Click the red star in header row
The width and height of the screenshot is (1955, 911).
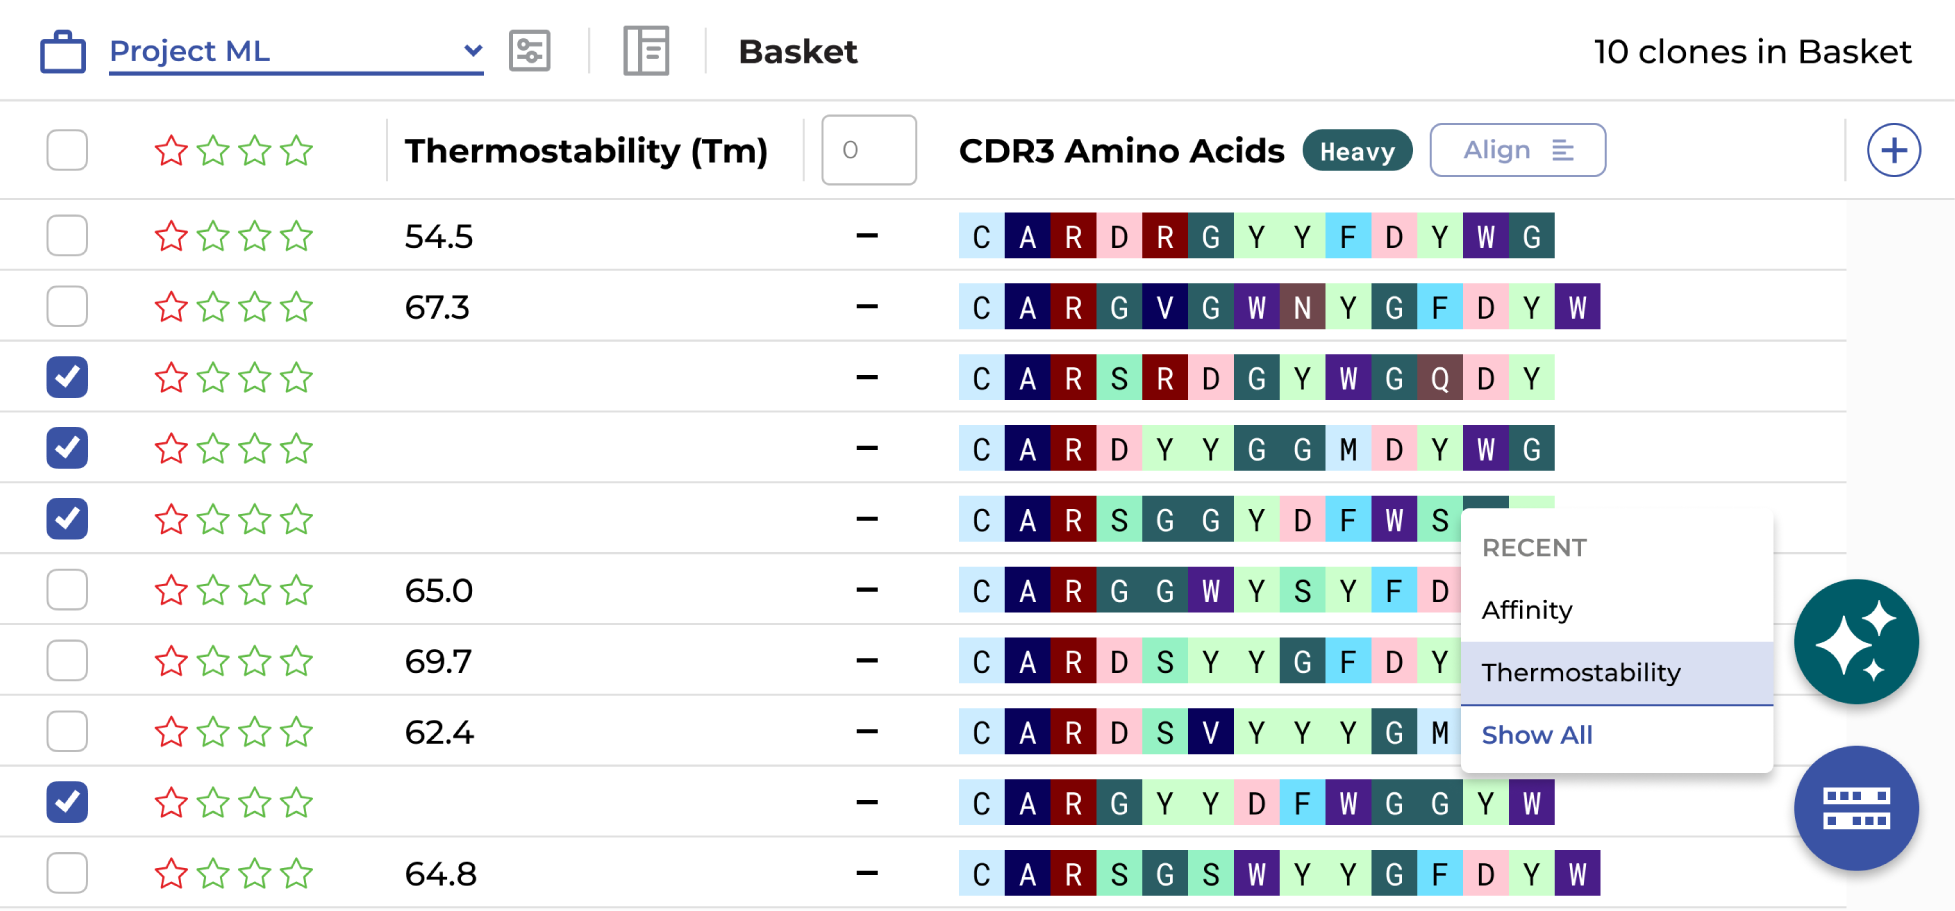point(171,151)
